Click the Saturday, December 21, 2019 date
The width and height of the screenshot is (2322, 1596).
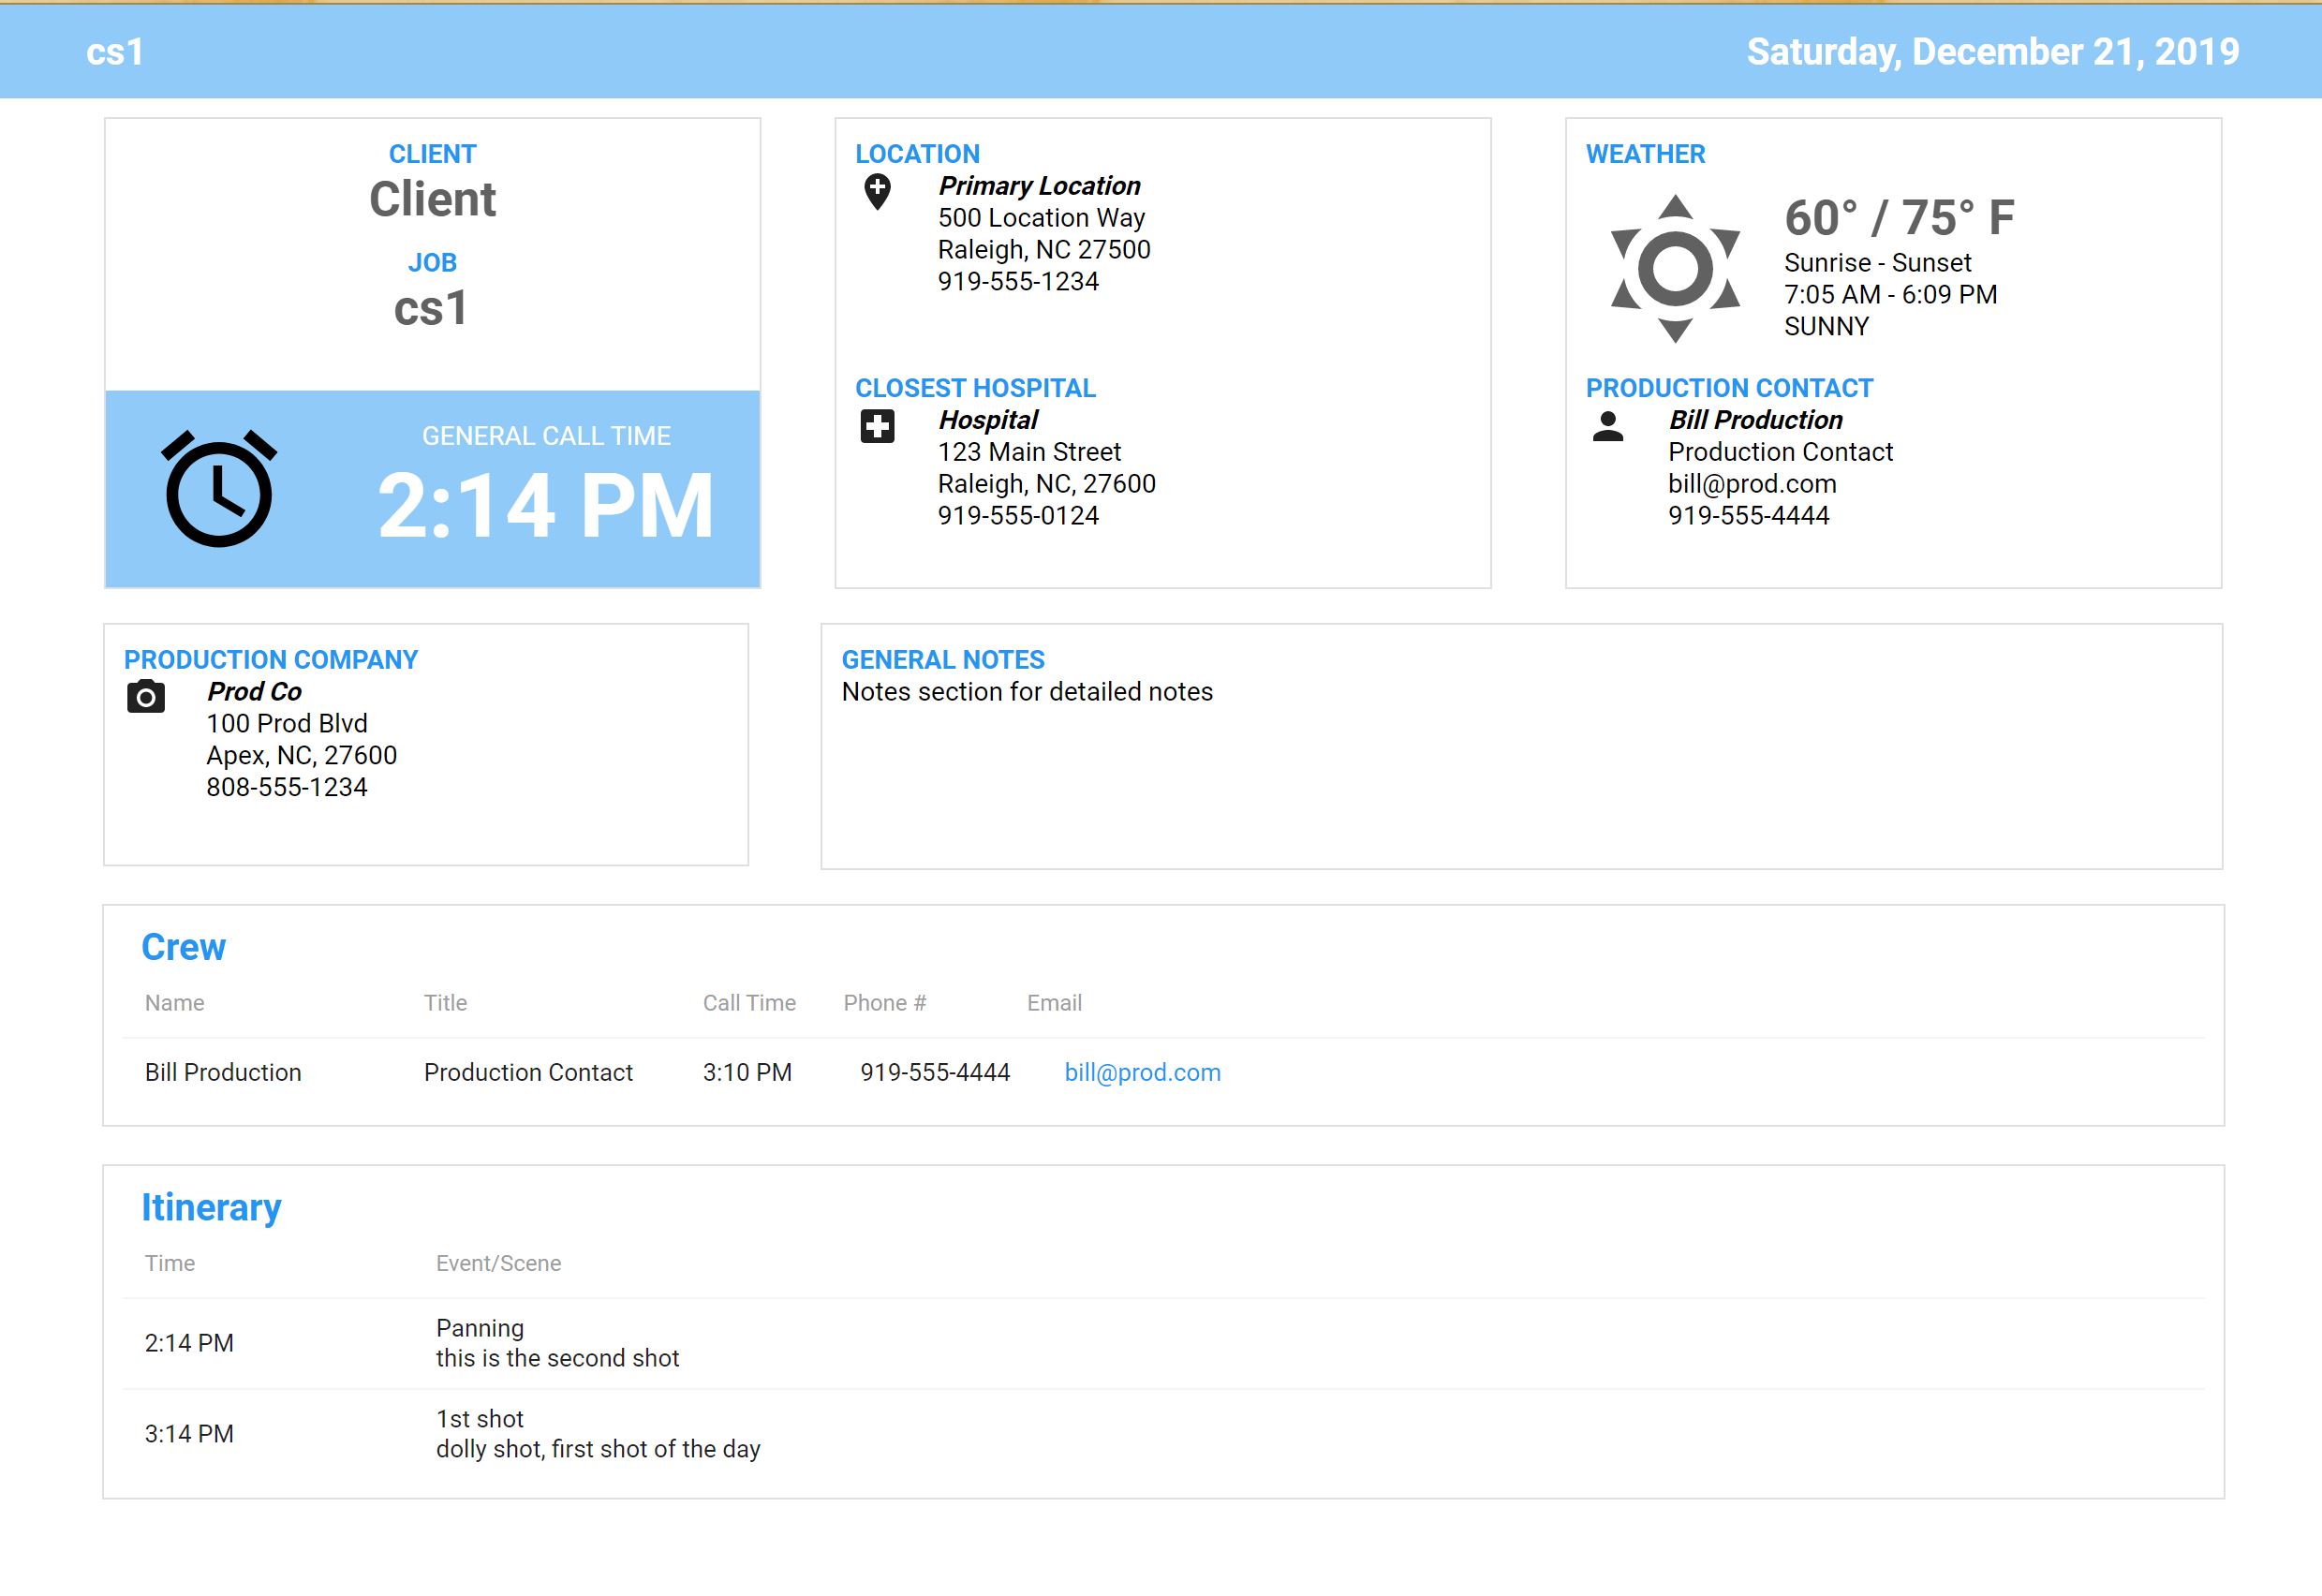tap(1992, 52)
